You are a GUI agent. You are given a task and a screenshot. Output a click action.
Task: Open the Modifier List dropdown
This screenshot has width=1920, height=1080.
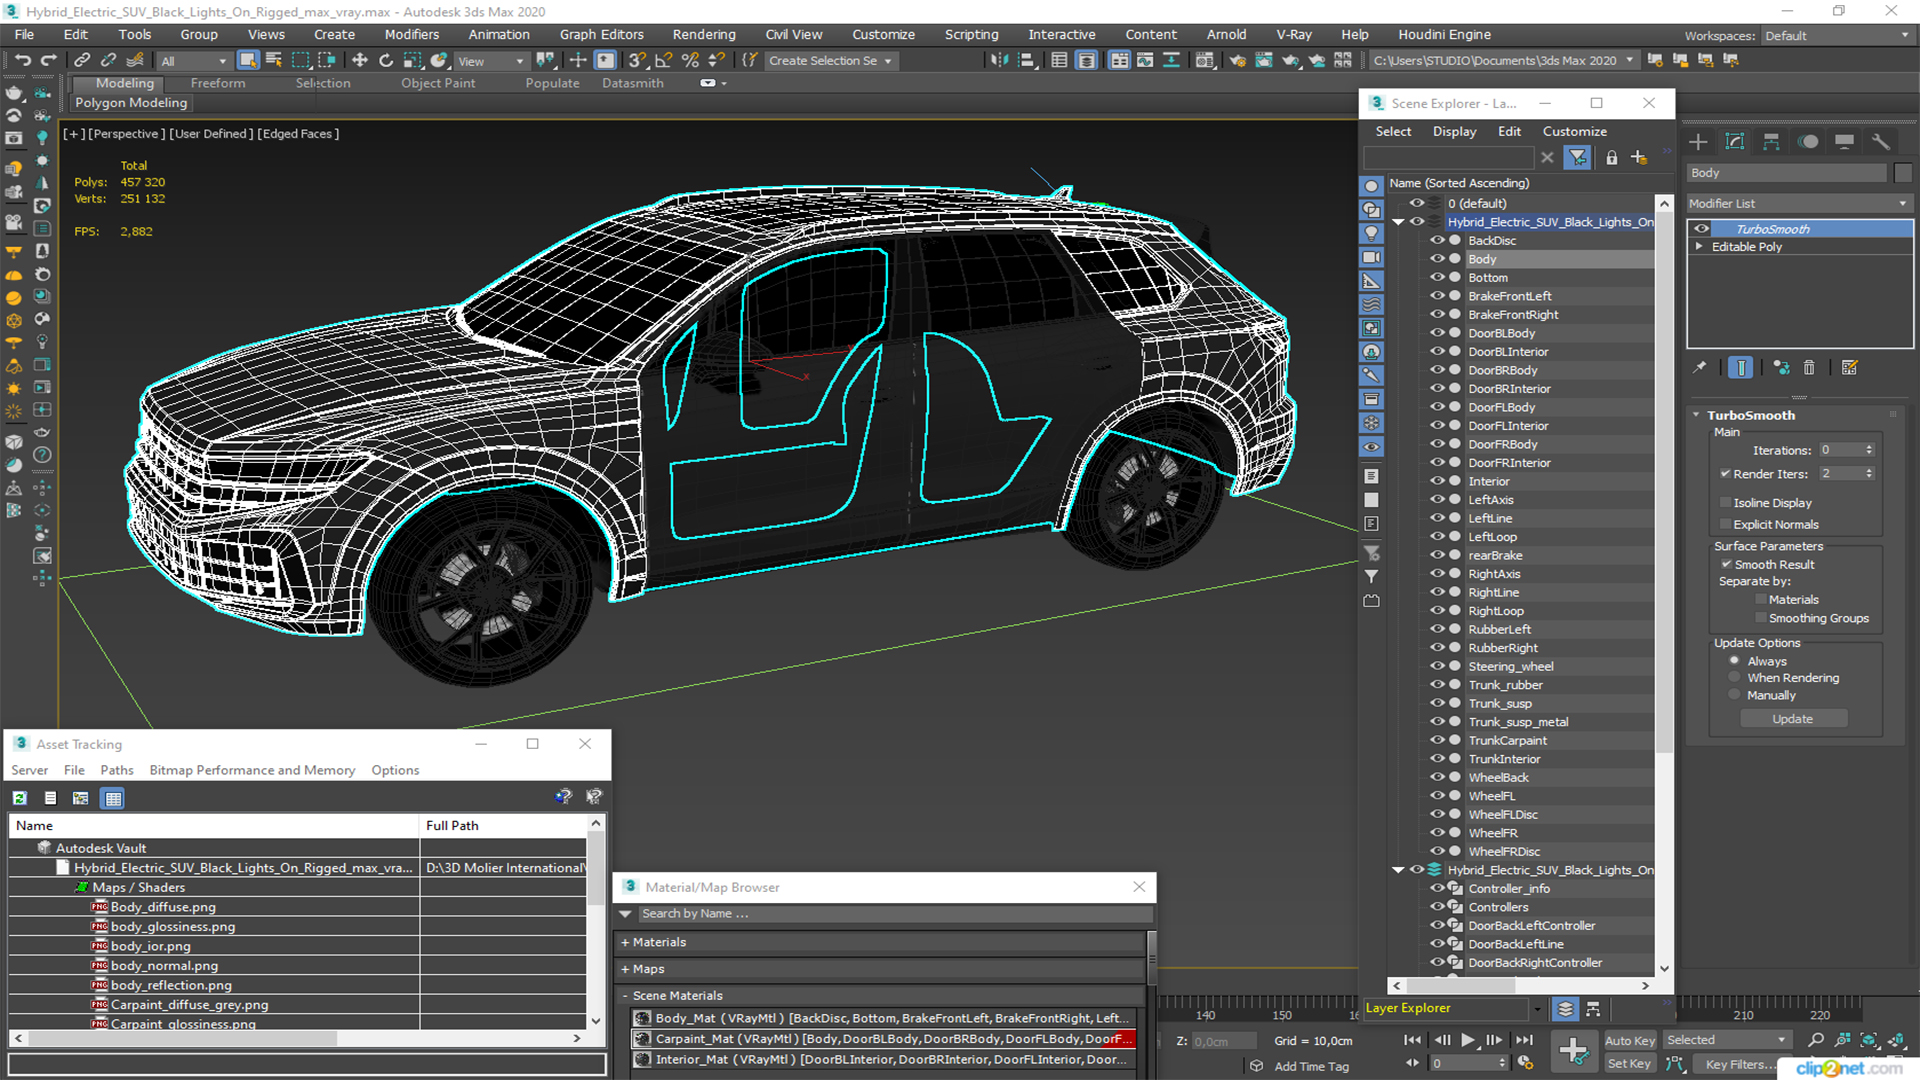pyautogui.click(x=1798, y=203)
